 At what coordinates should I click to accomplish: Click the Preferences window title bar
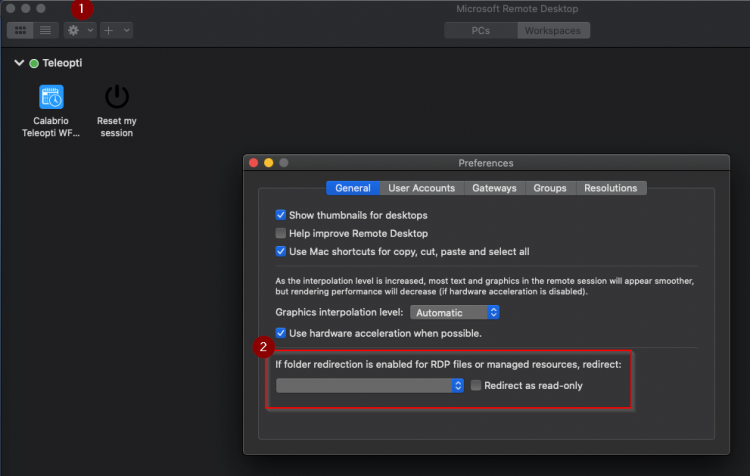click(x=486, y=163)
